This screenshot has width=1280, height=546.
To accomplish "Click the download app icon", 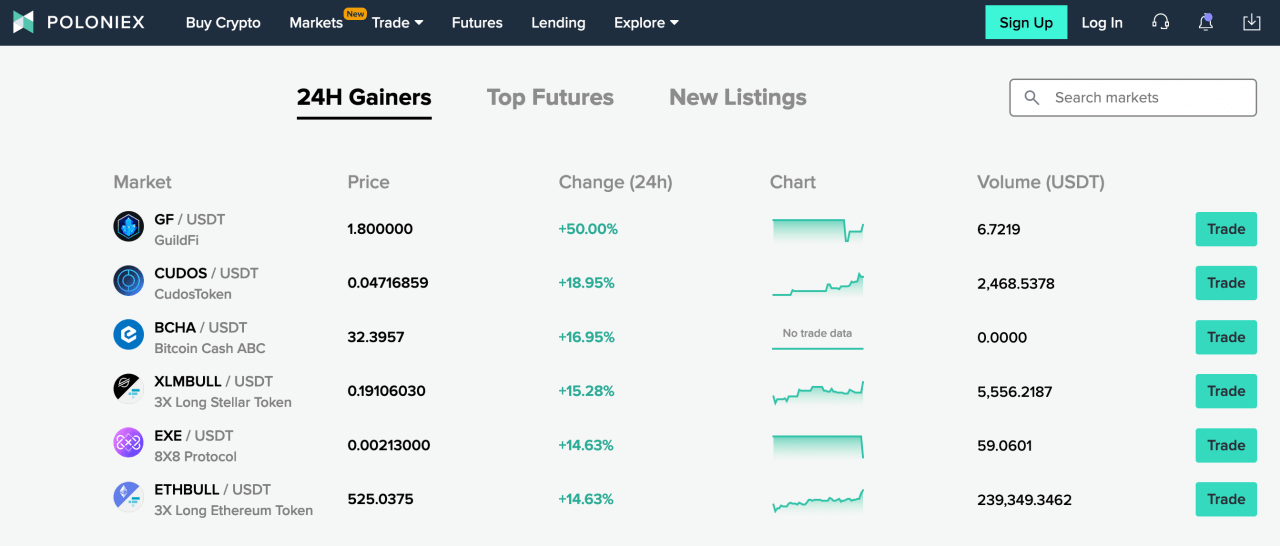I will click(1251, 22).
